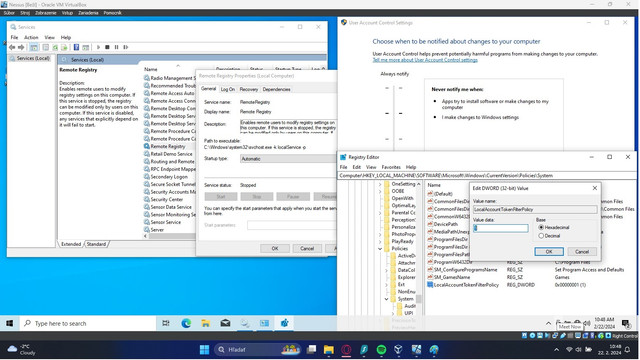The width and height of the screenshot is (640, 360).
Task: Click guest Windows Start button
Action: [9, 323]
